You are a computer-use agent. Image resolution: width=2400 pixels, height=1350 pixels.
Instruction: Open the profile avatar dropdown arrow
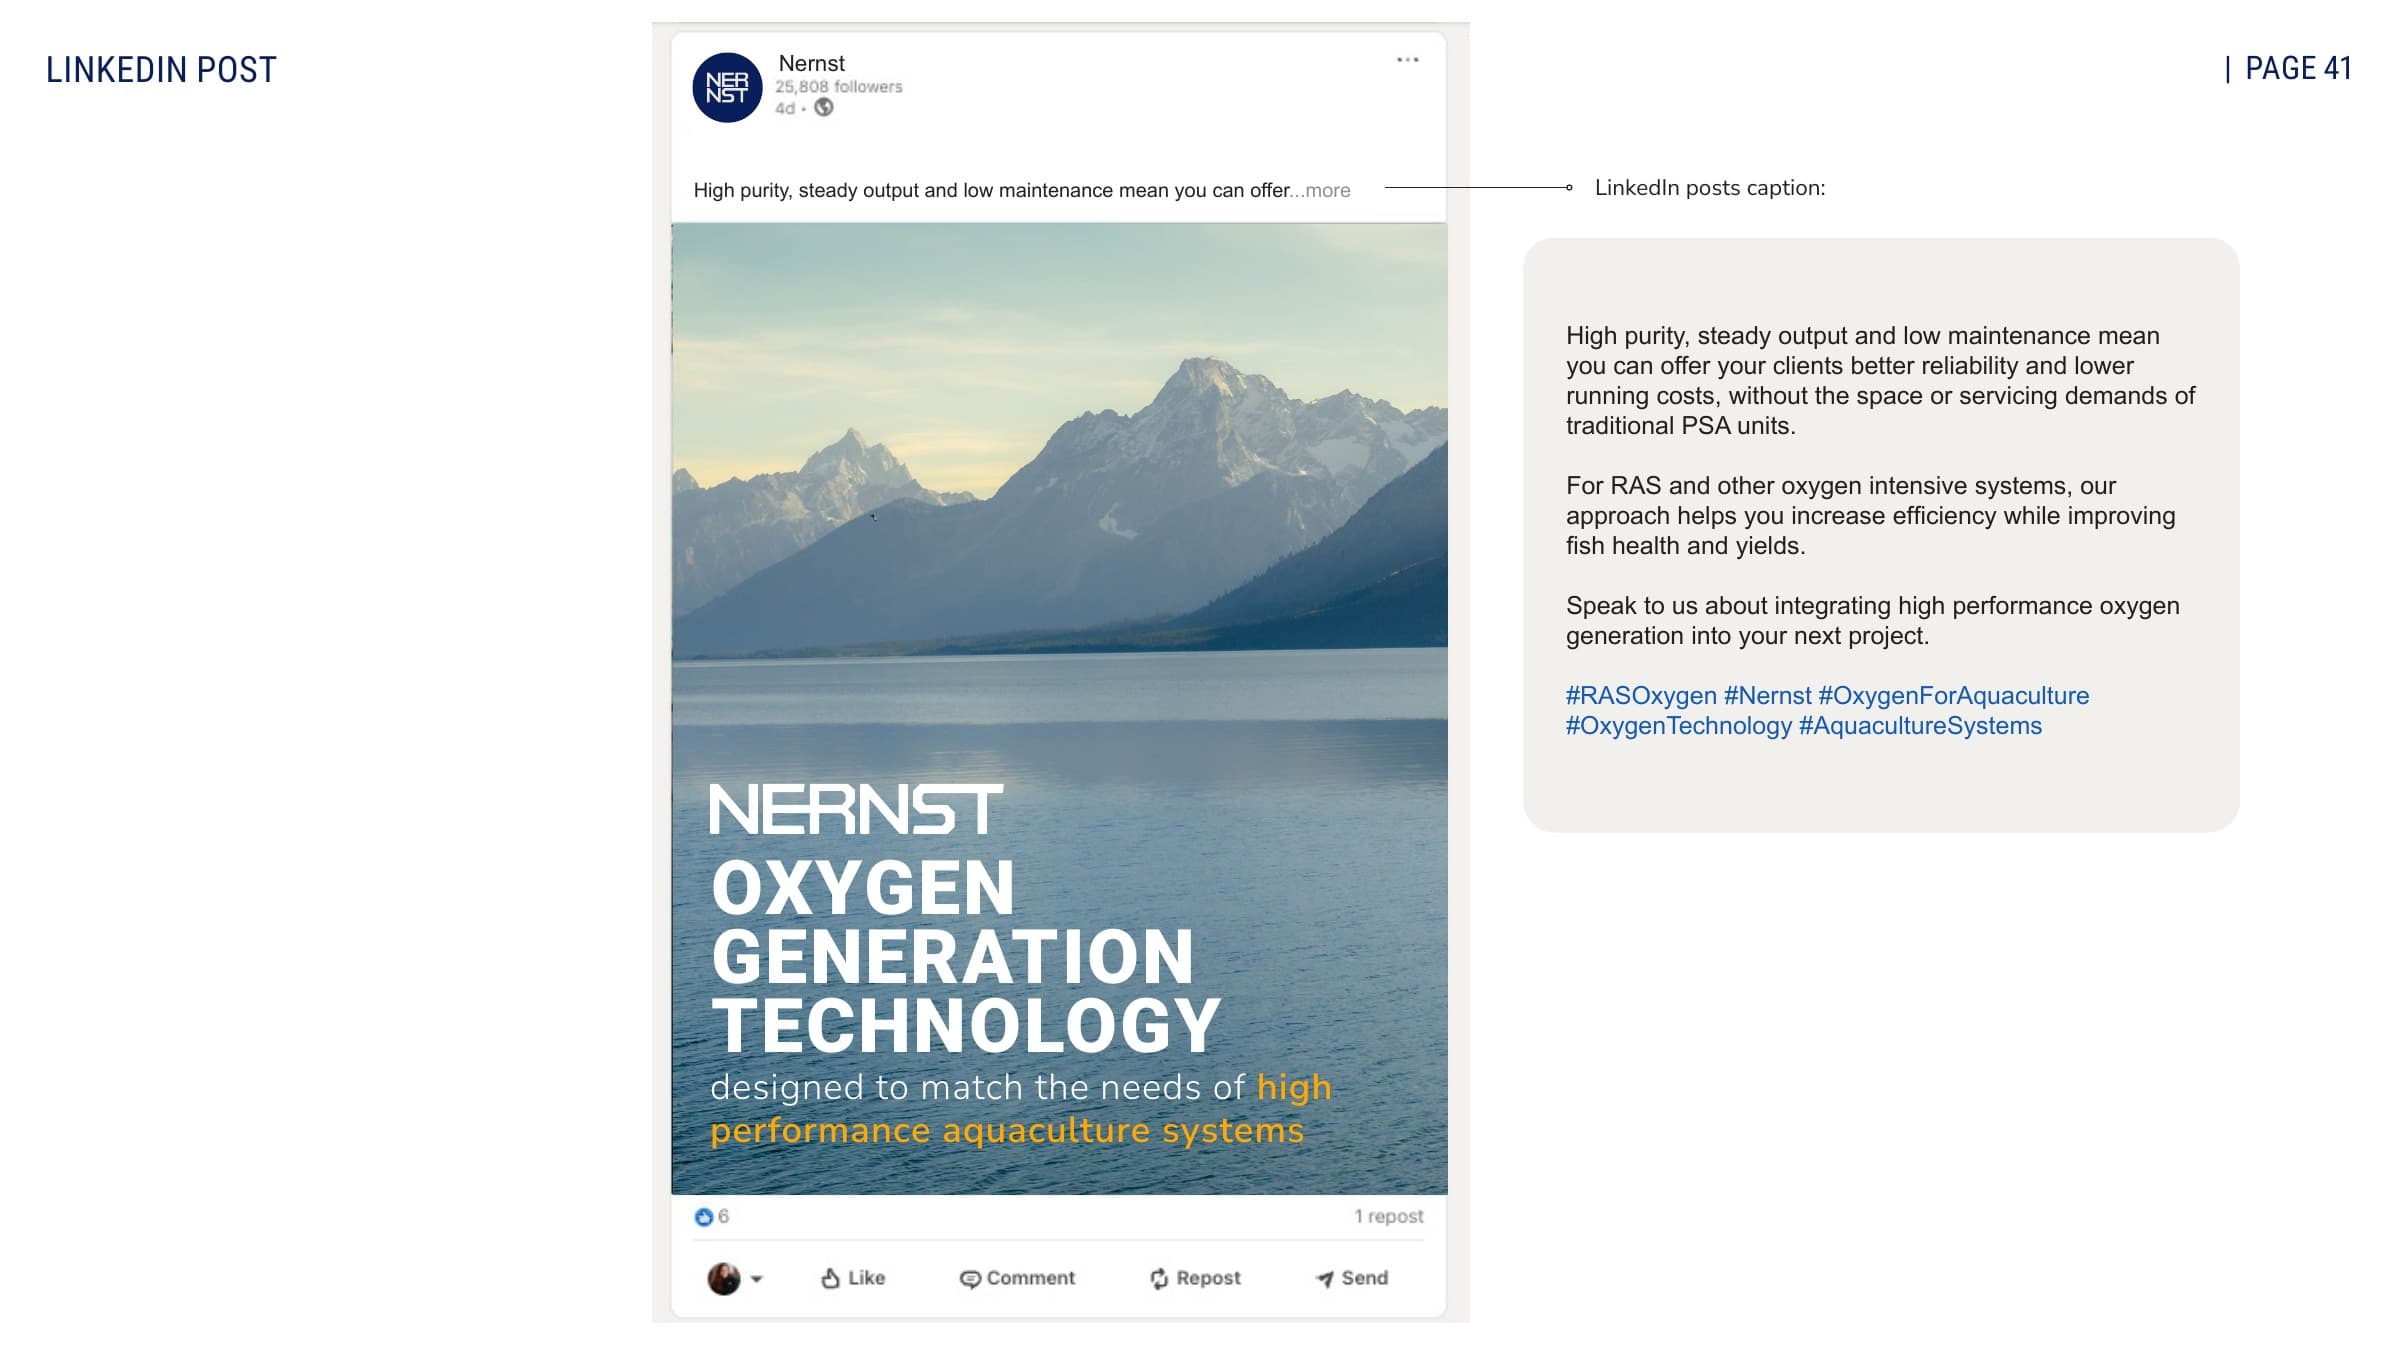757,1279
